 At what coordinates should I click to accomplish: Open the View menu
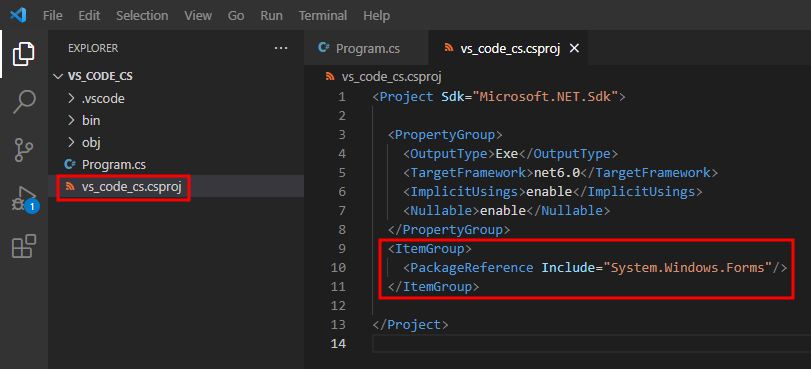click(198, 16)
